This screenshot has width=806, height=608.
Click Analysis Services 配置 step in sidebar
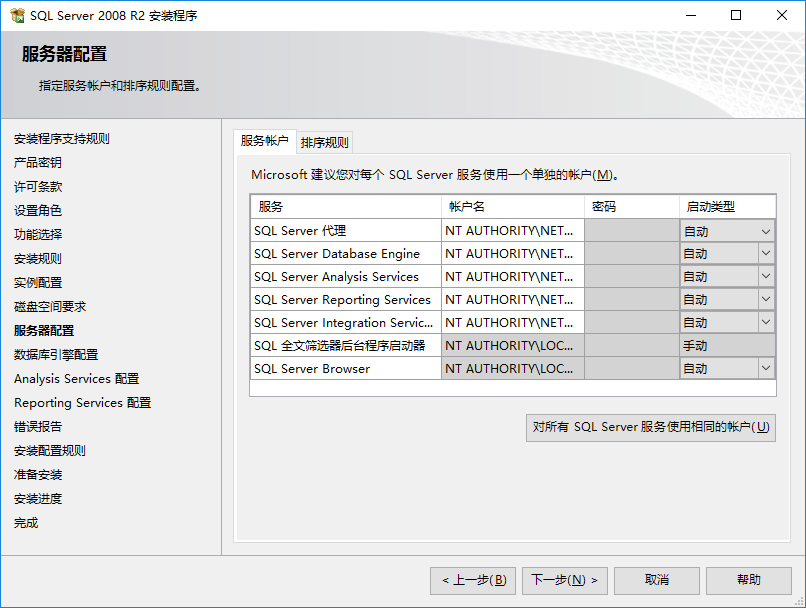coord(77,379)
